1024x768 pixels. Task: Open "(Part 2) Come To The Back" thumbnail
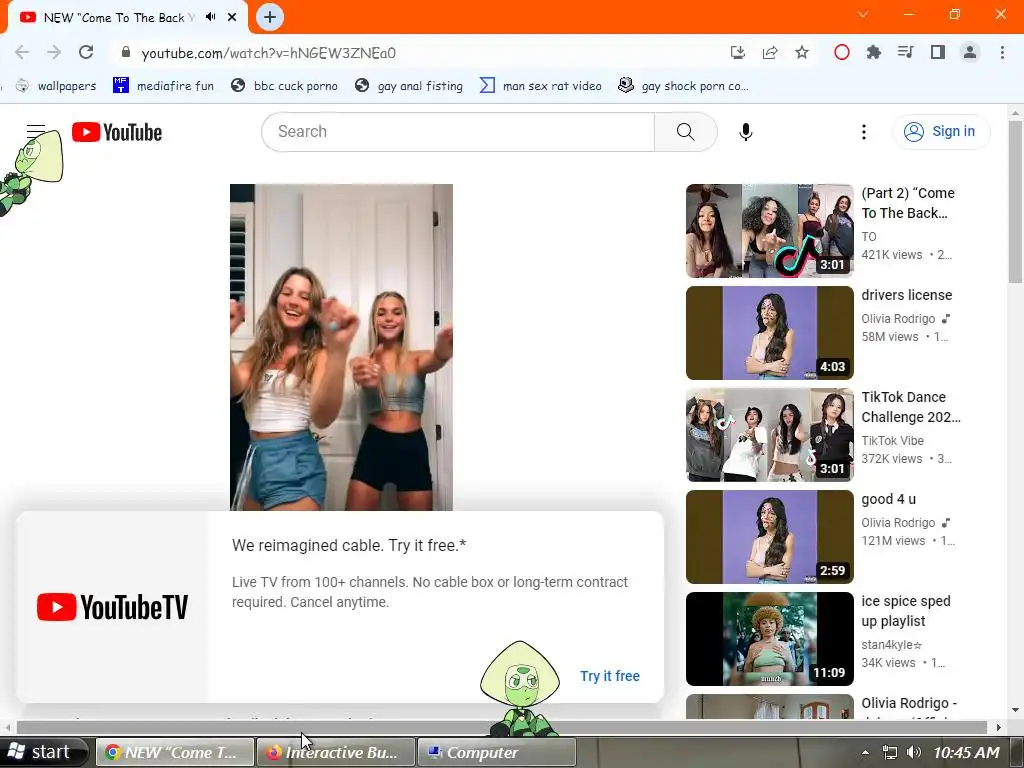(x=769, y=231)
